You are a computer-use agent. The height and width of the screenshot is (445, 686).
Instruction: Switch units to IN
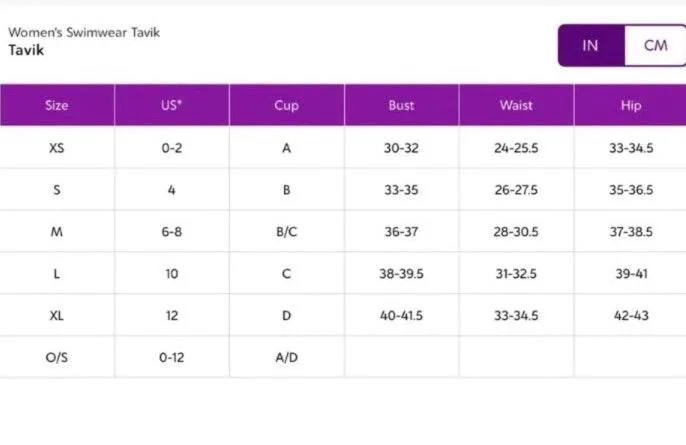590,46
